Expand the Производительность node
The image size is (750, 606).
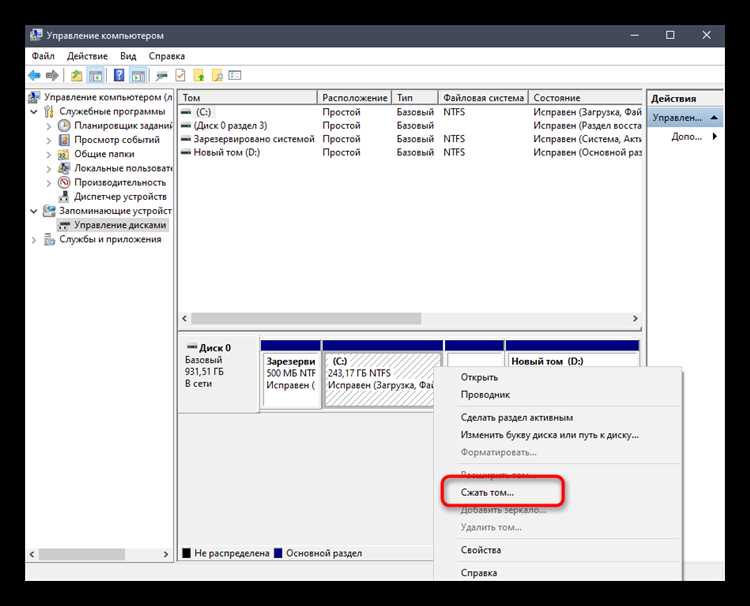coord(49,183)
